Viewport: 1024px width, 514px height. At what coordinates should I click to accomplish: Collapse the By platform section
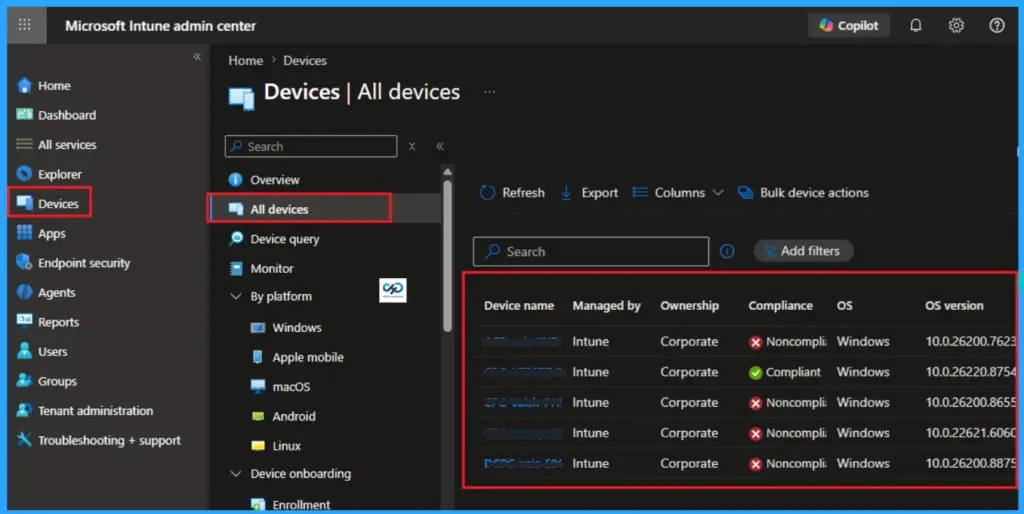pos(236,296)
